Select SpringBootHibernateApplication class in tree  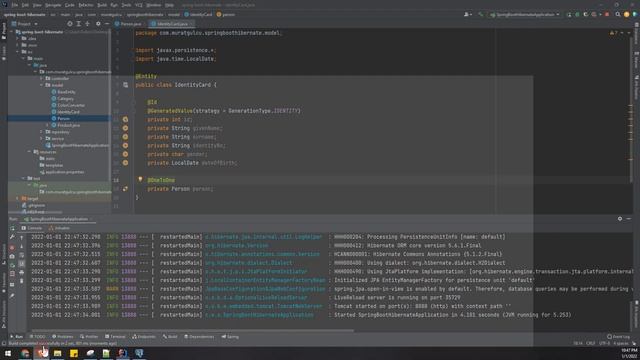point(78,145)
